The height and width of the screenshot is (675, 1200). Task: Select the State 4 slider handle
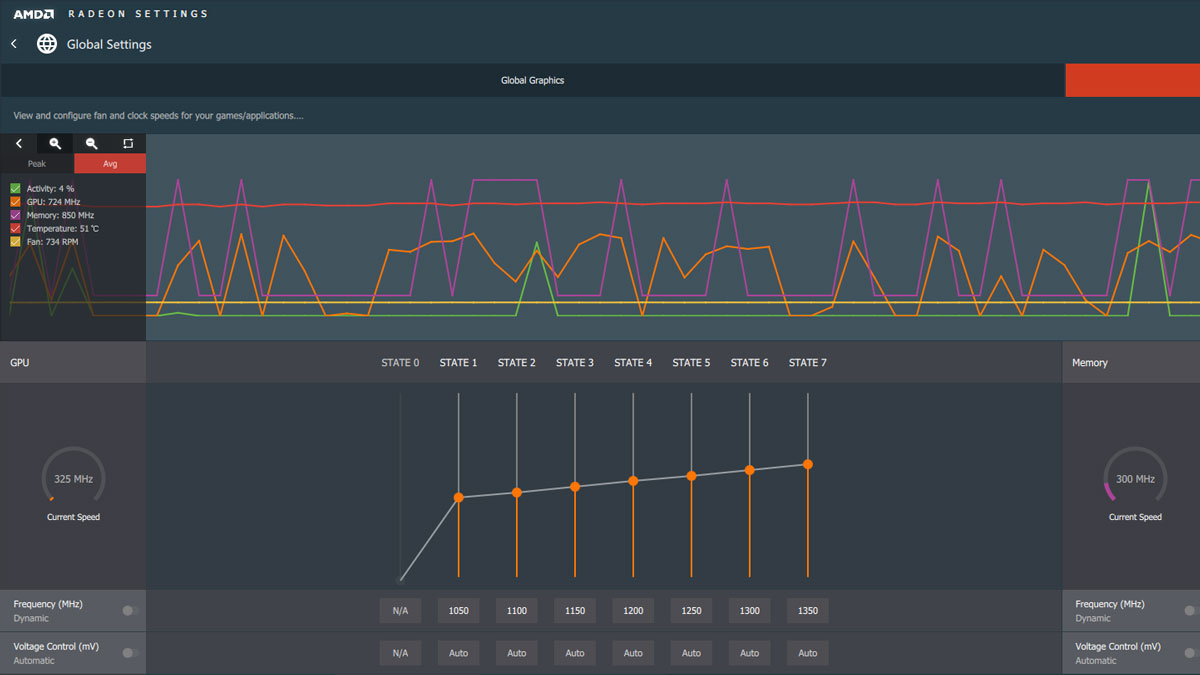coord(633,481)
